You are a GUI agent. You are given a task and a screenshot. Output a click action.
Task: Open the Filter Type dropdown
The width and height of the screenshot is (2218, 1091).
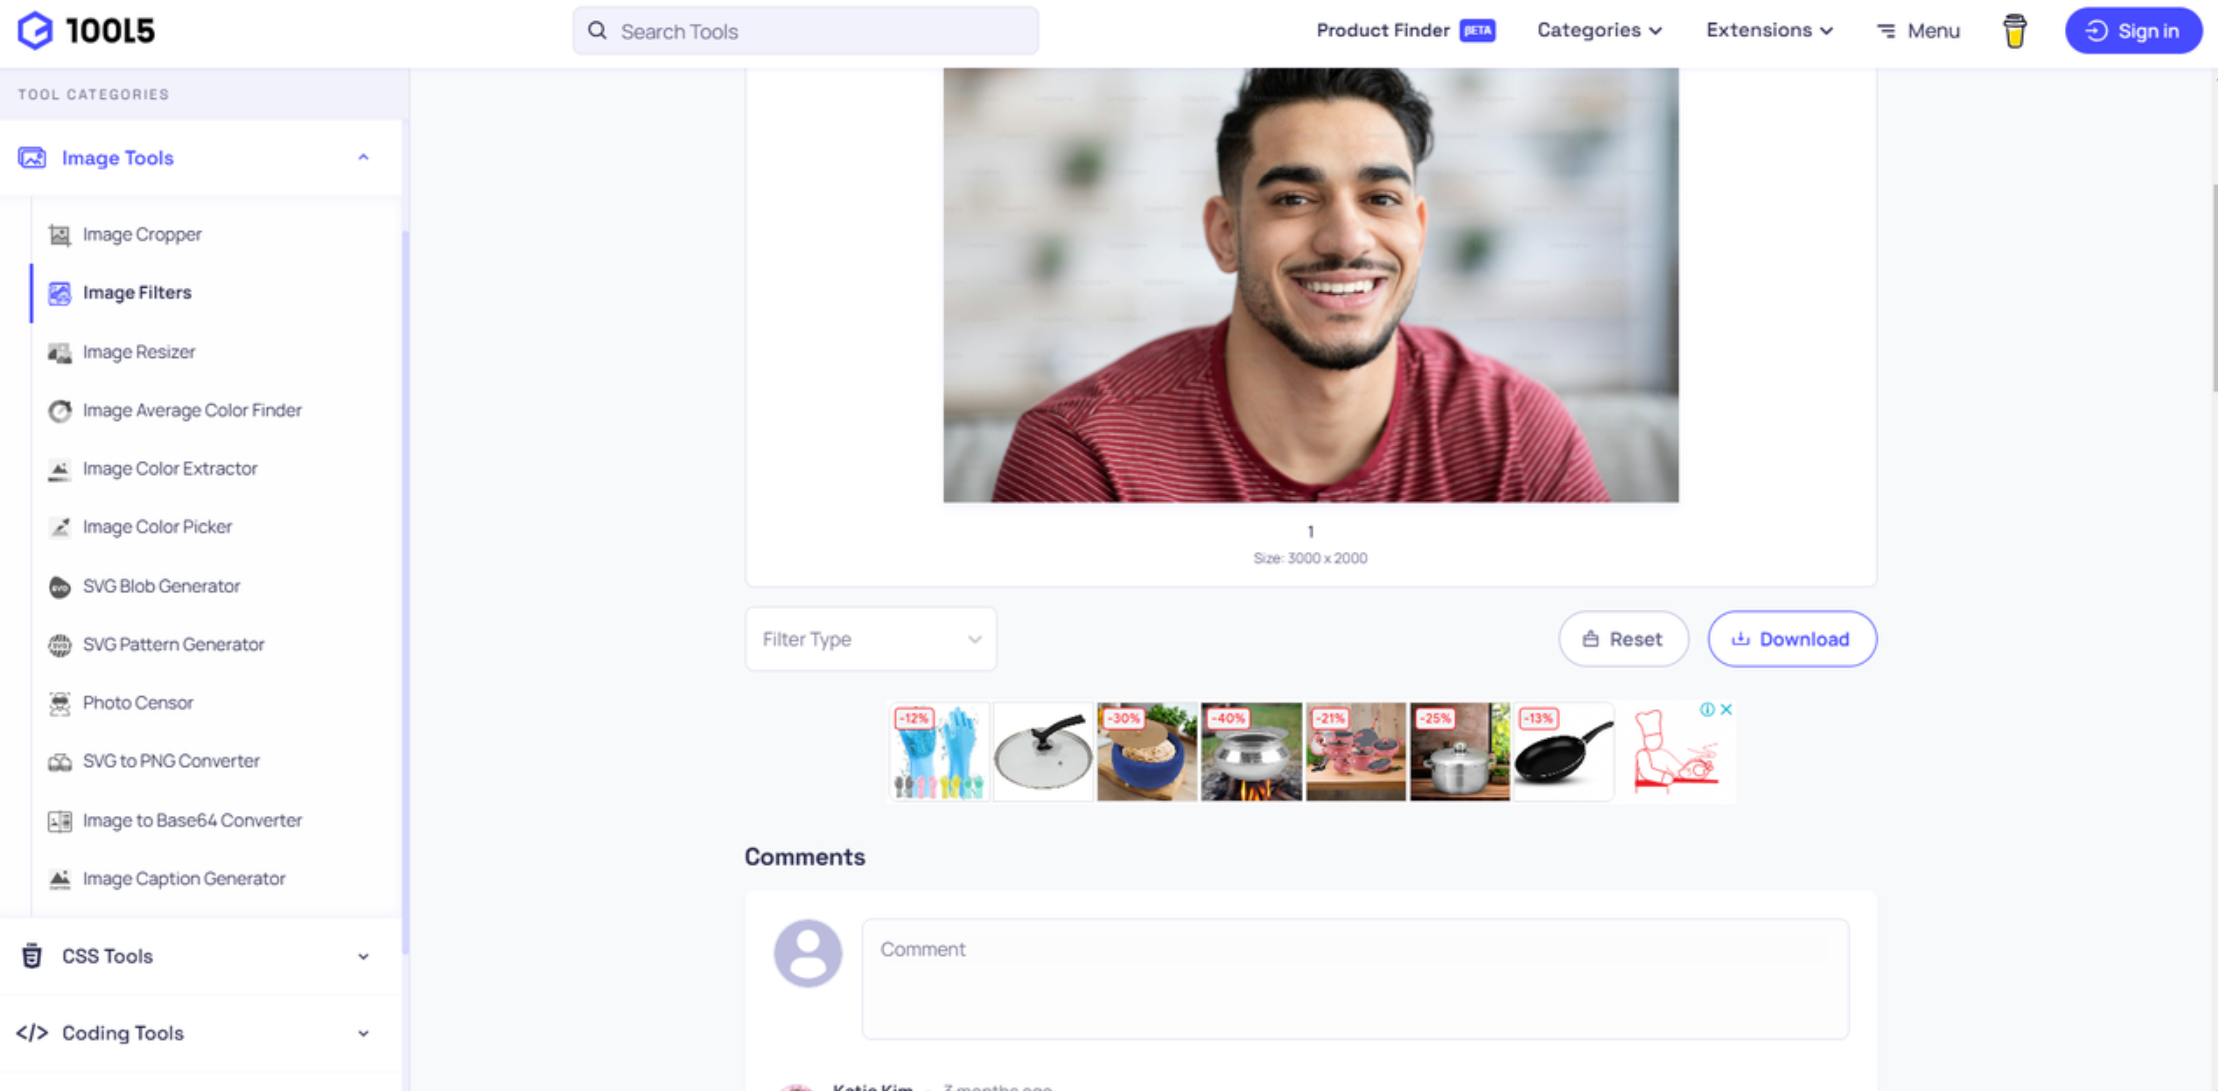[869, 638]
